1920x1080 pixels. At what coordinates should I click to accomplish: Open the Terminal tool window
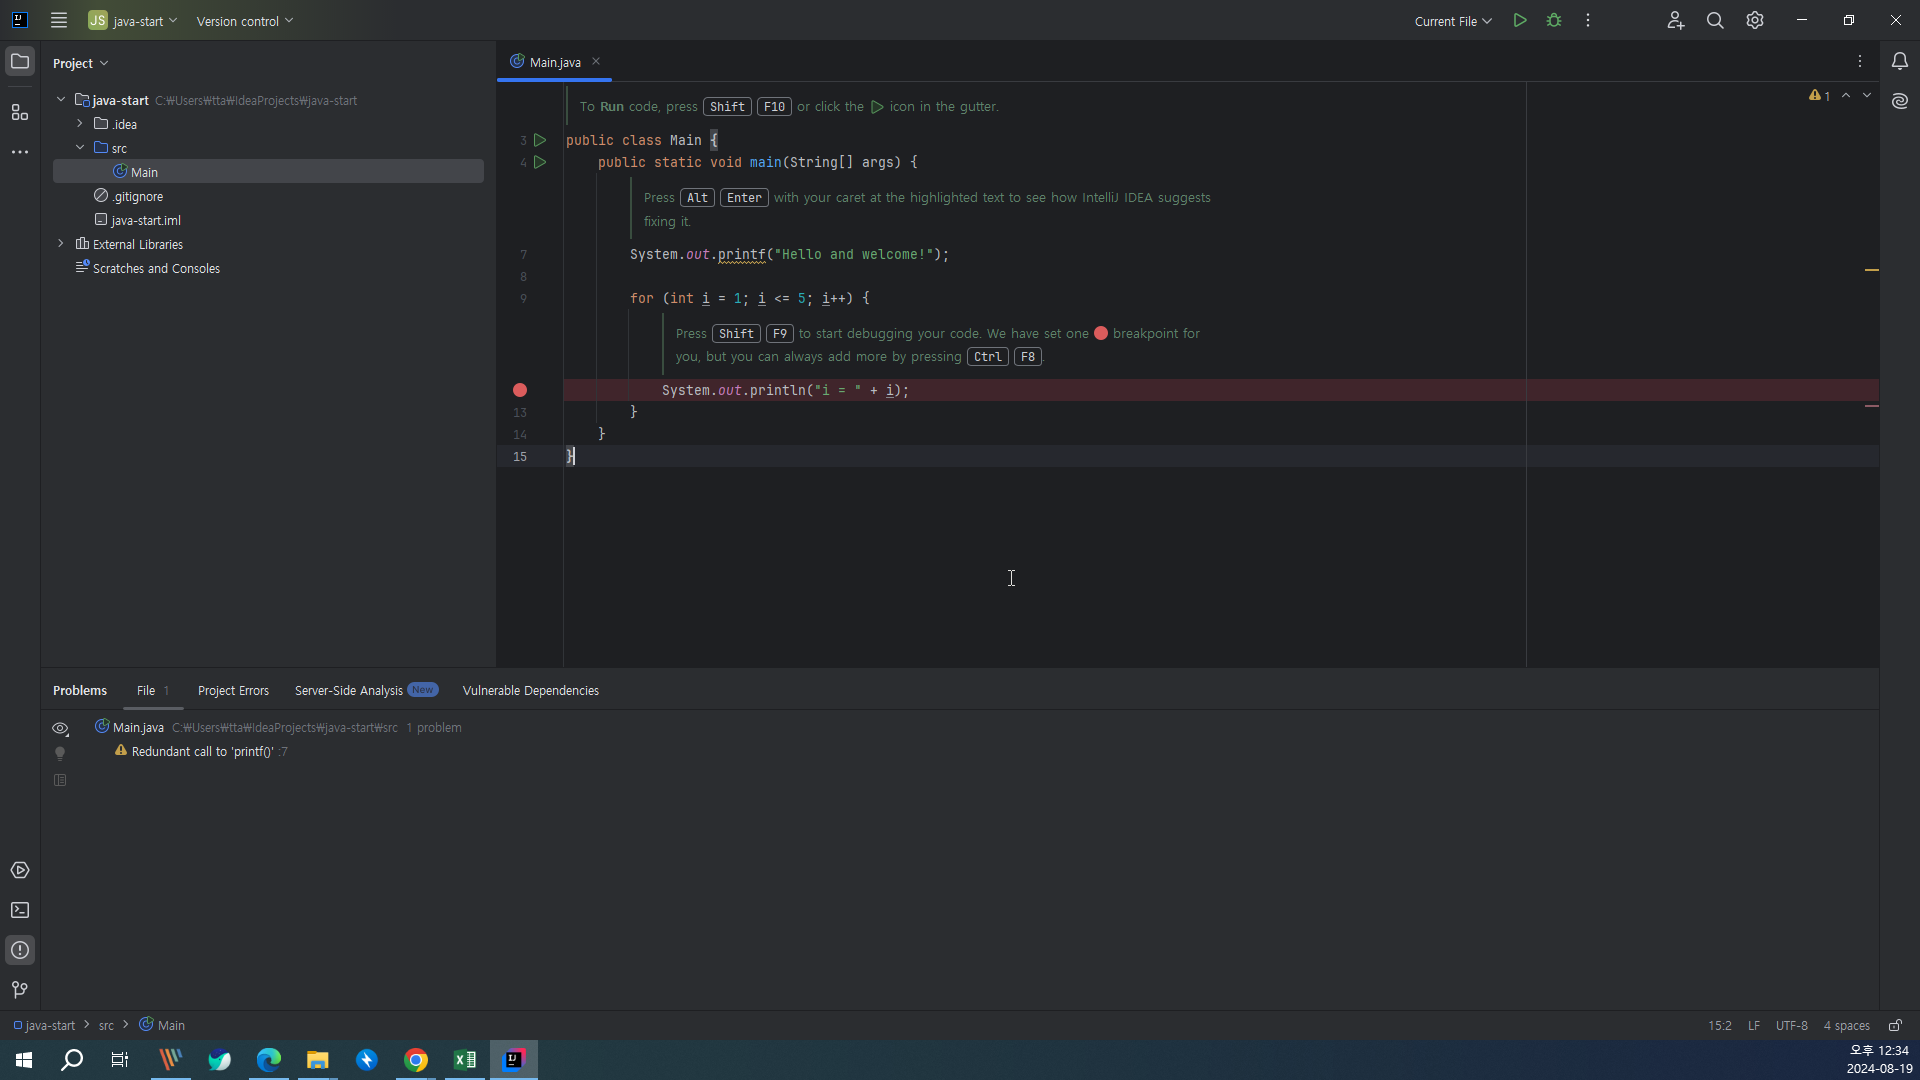[19, 910]
